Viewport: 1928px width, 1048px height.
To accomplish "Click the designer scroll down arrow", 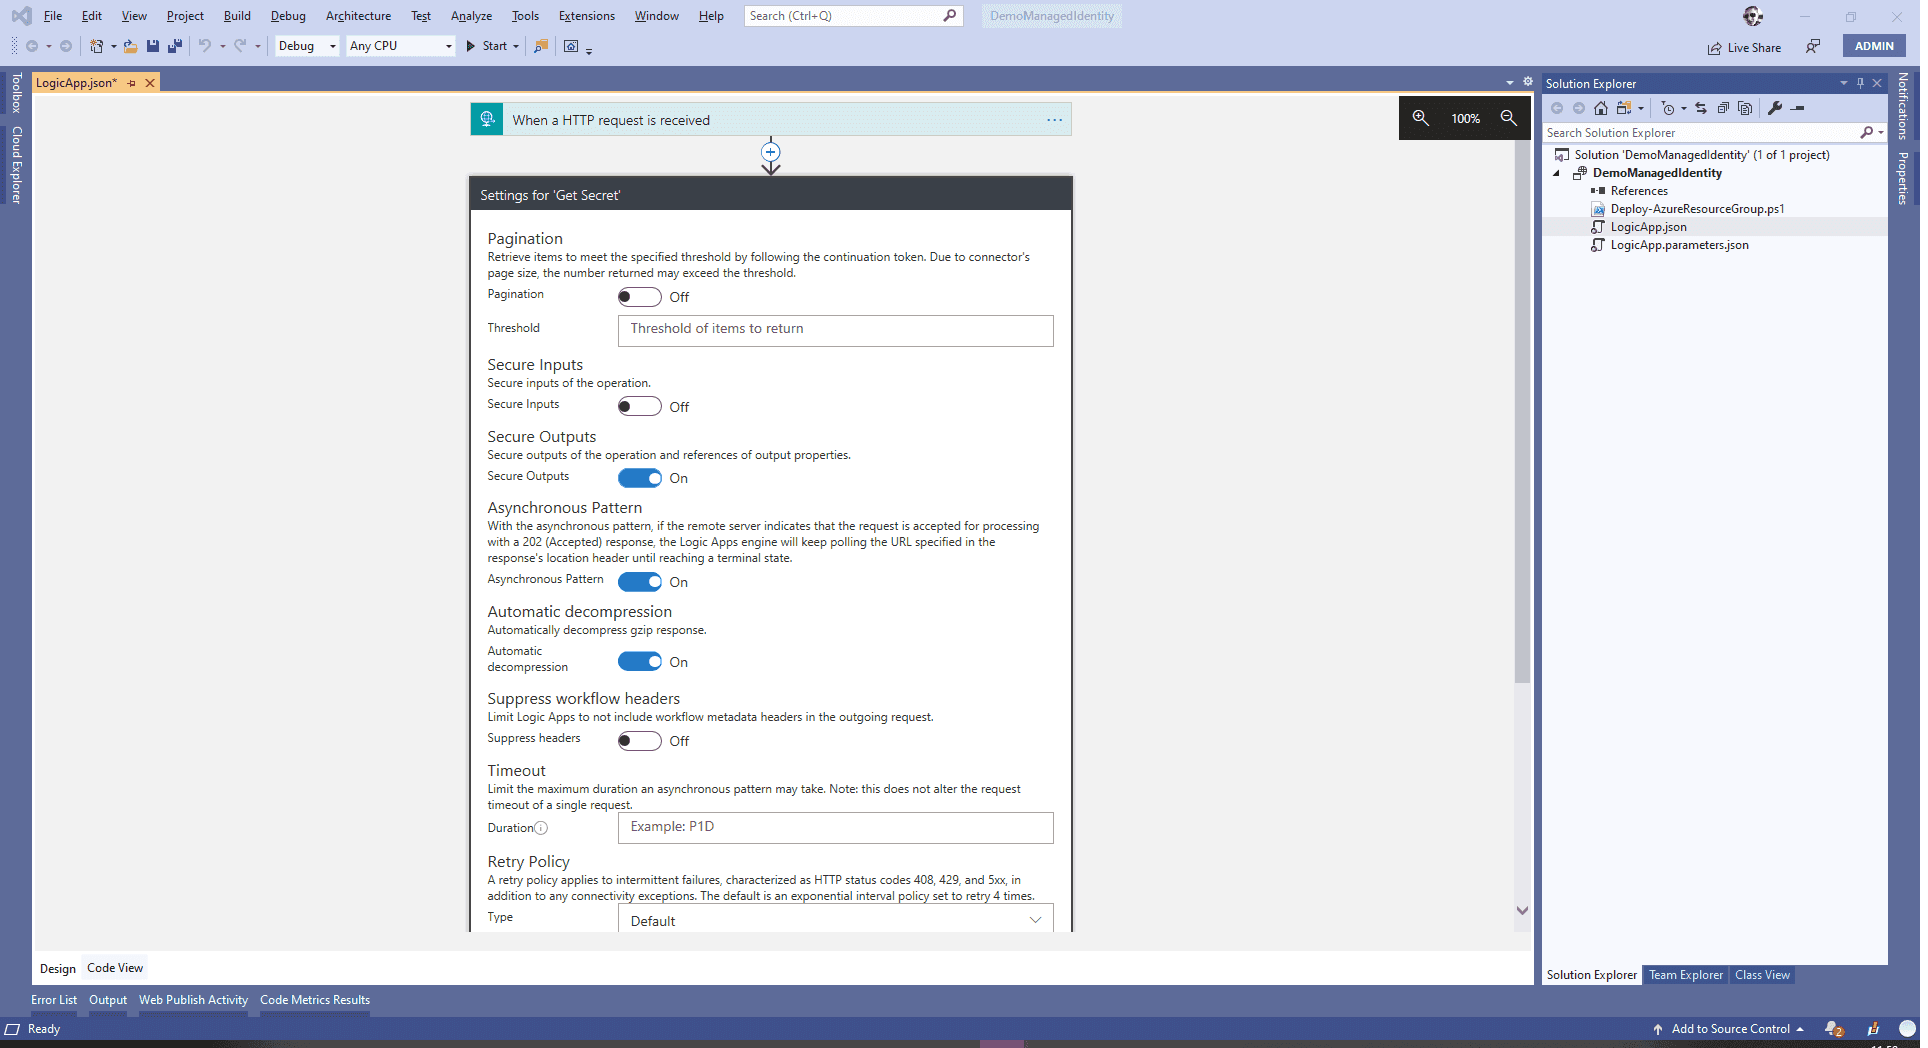I will pyautogui.click(x=1522, y=911).
